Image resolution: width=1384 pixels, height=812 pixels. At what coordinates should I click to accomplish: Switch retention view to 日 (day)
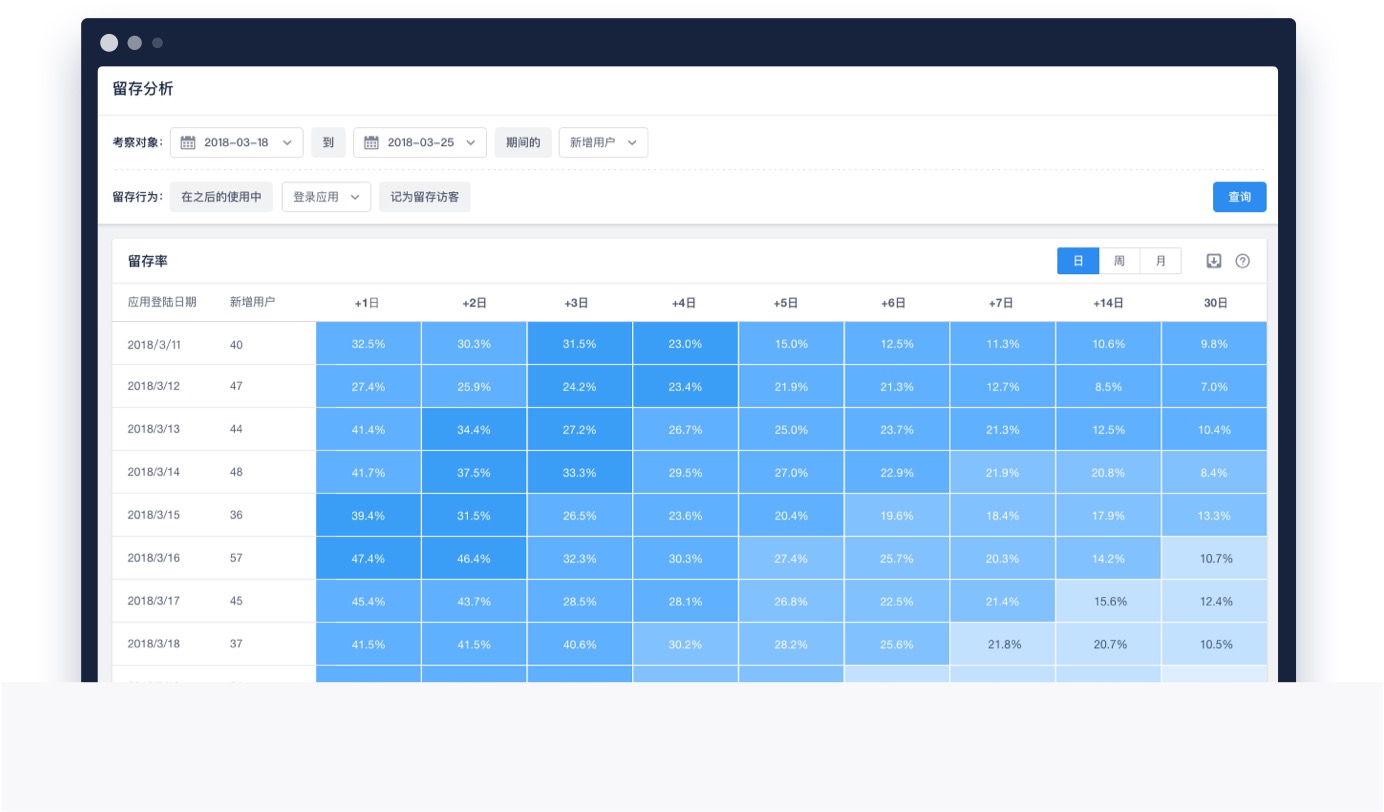tap(1078, 261)
